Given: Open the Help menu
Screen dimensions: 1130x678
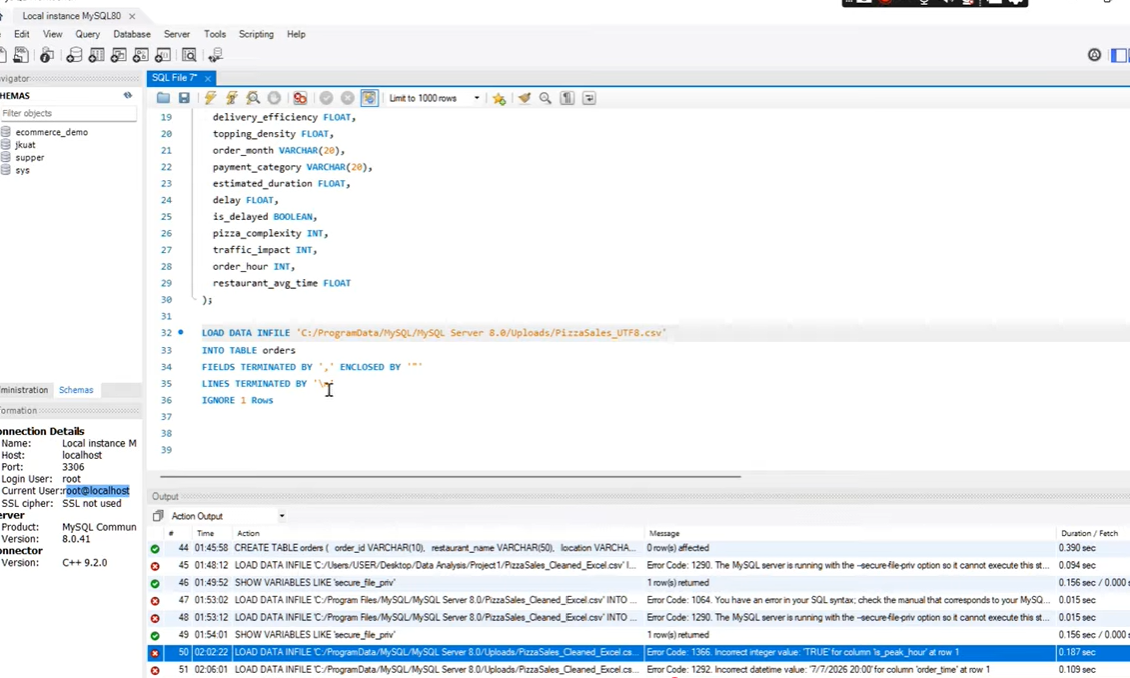Looking at the screenshot, I should (x=296, y=34).
